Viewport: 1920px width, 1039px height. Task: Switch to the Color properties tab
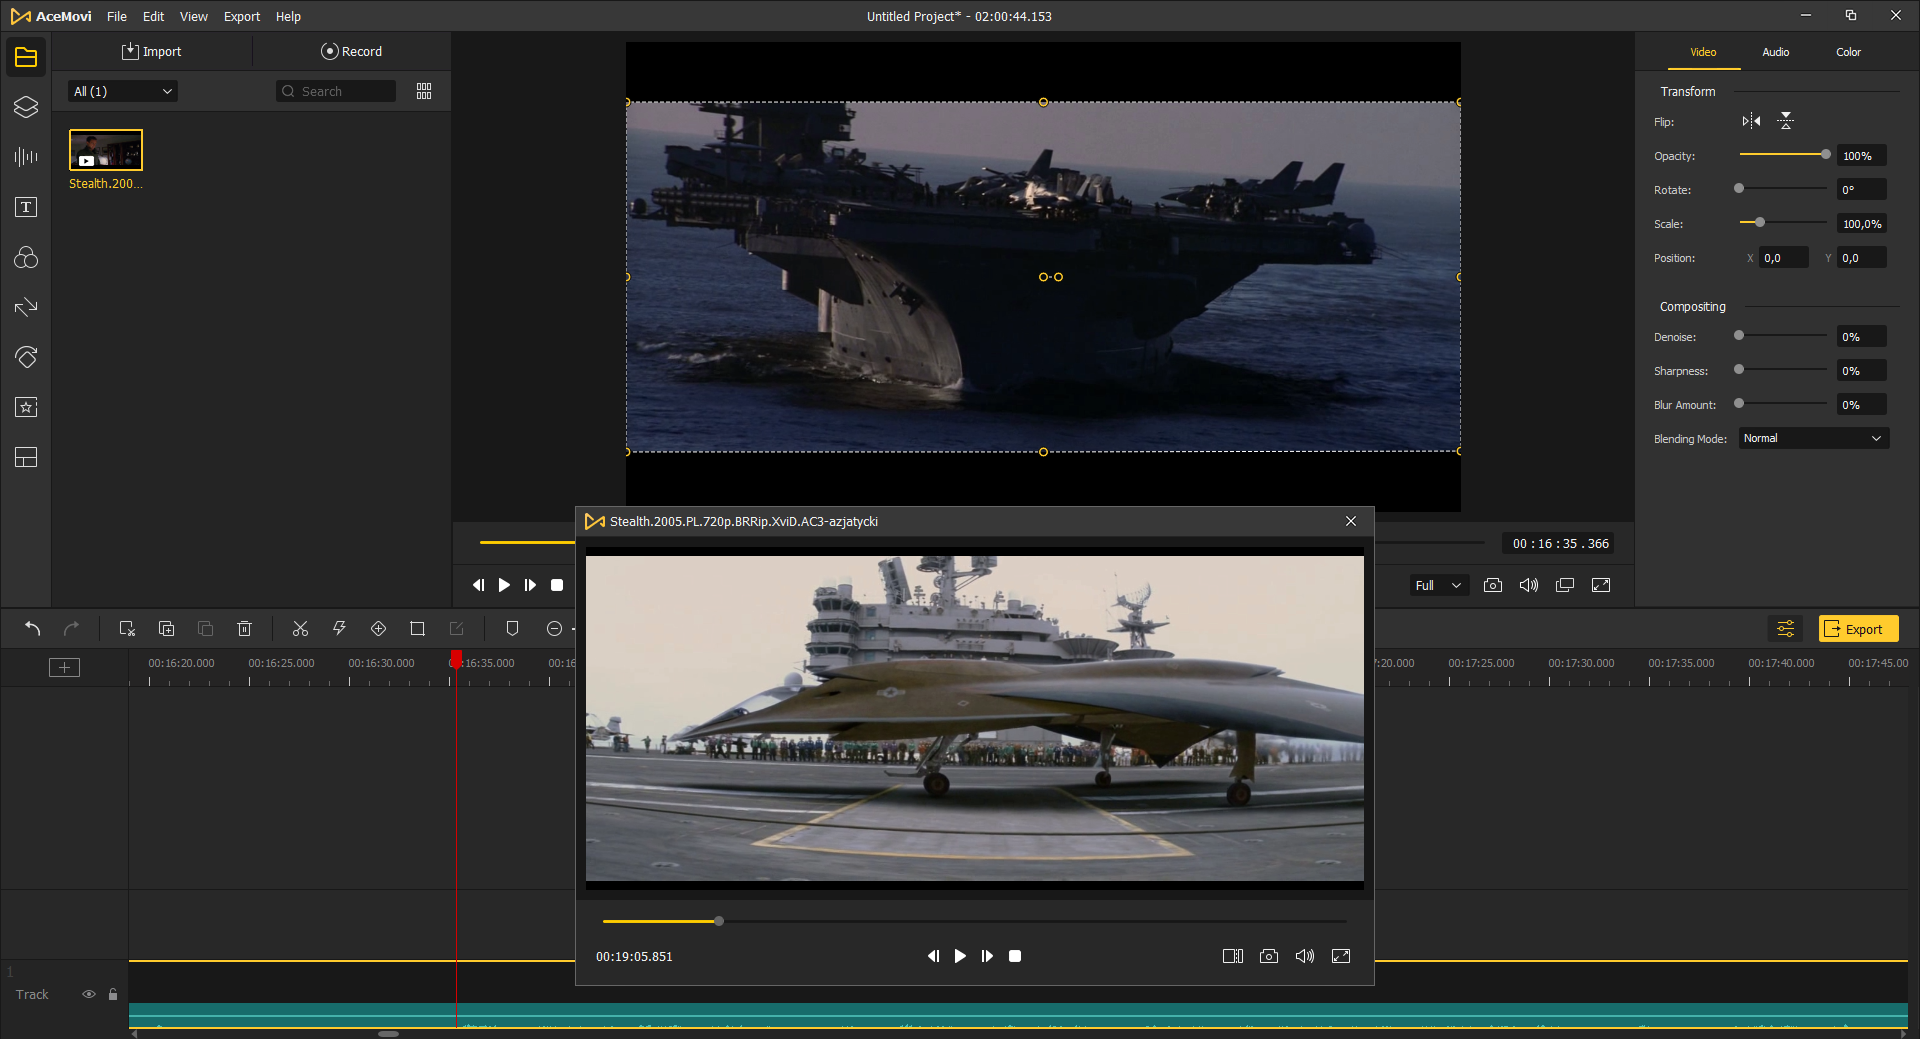tap(1848, 52)
